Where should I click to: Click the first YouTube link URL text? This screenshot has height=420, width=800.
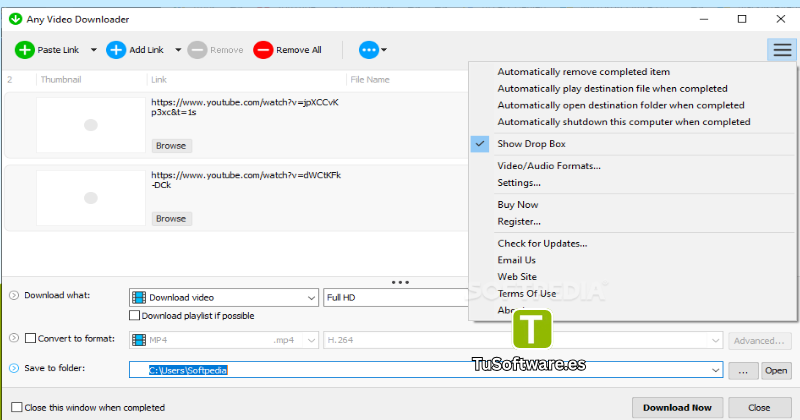[245, 107]
